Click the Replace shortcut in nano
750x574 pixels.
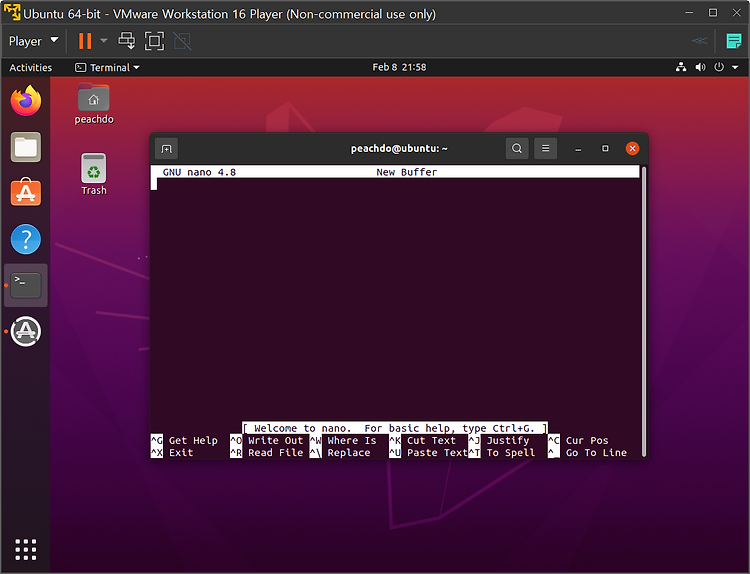tap(340, 453)
